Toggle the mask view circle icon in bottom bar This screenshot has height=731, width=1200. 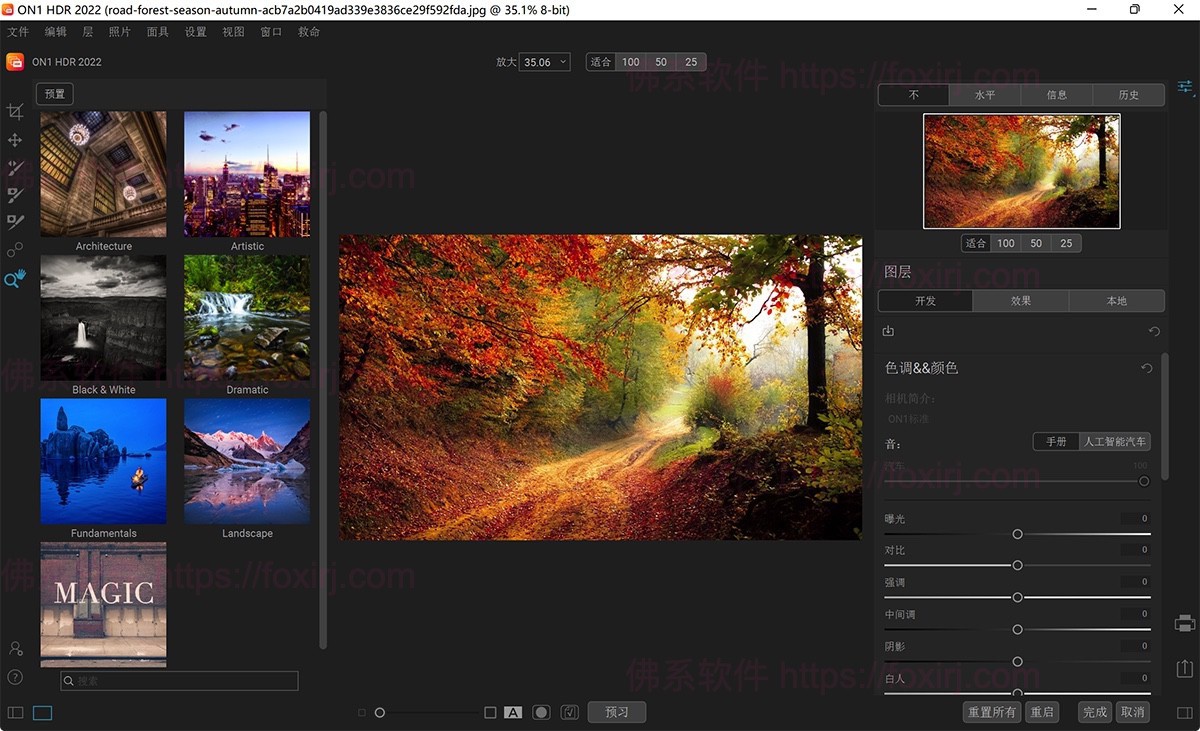coord(541,713)
